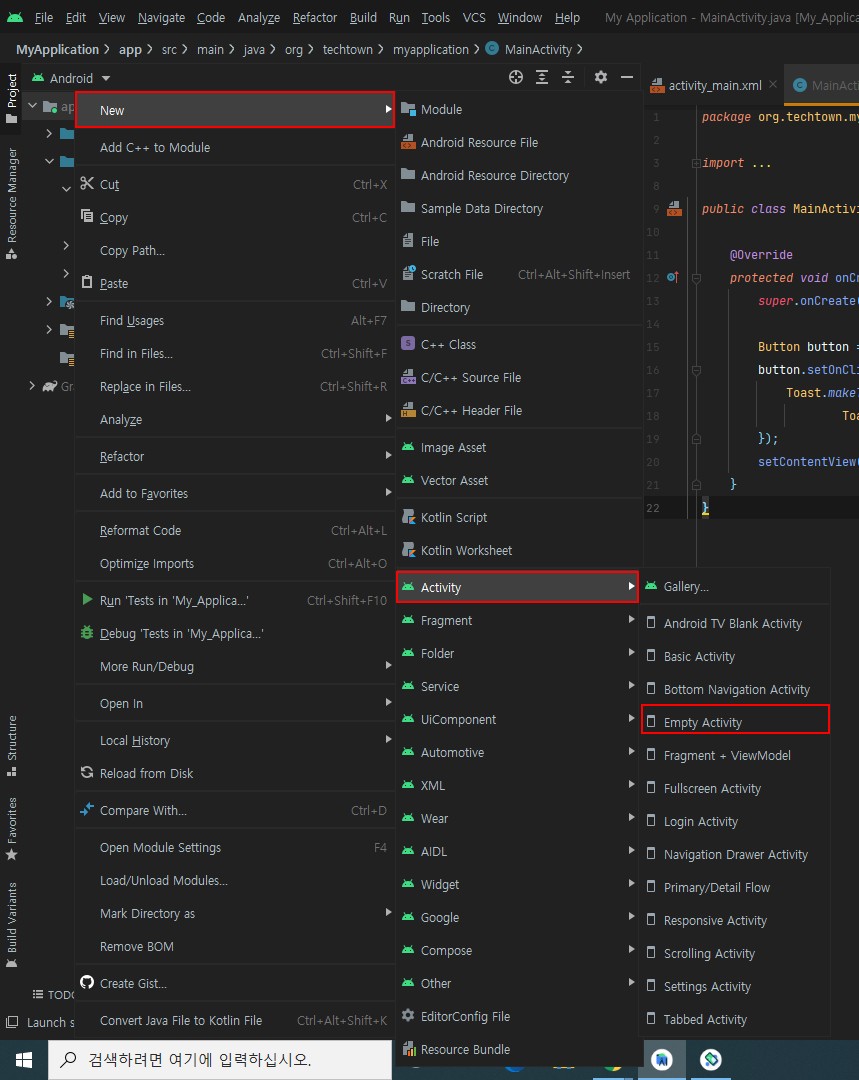
Task: Click Convert Java File to Kotlin File
Action: tap(235, 1020)
